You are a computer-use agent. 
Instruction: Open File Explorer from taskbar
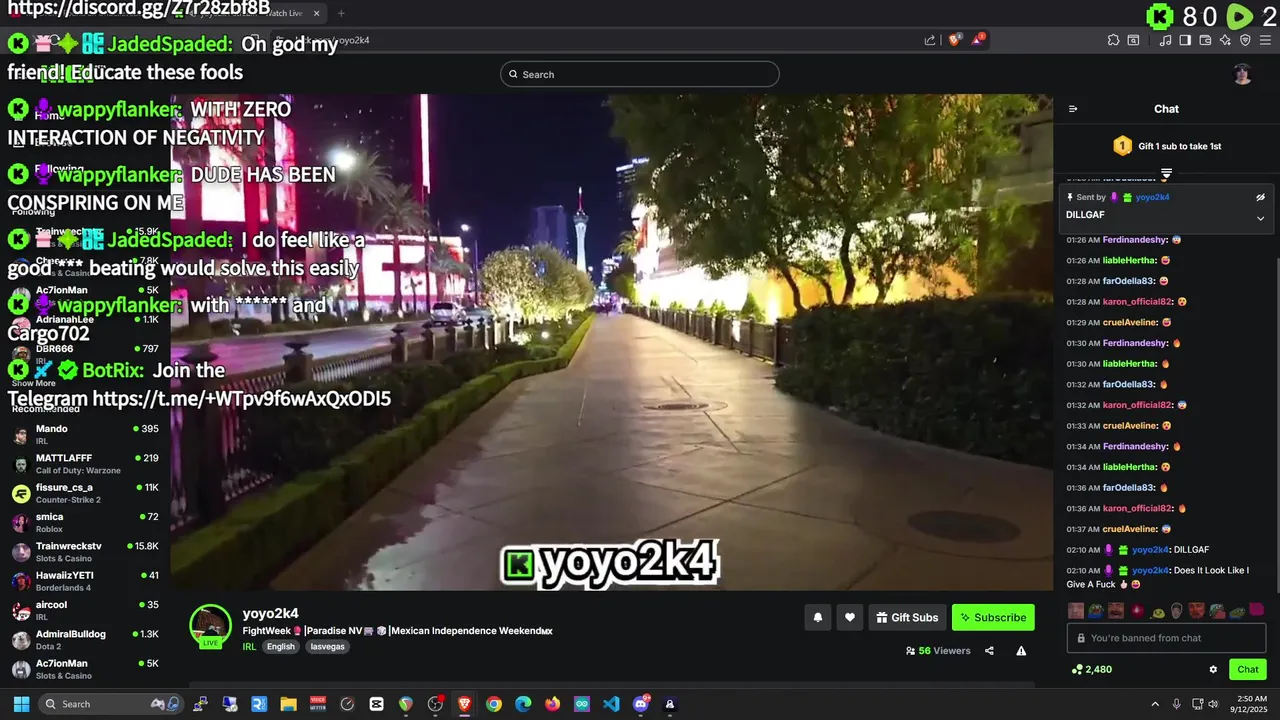(x=288, y=704)
